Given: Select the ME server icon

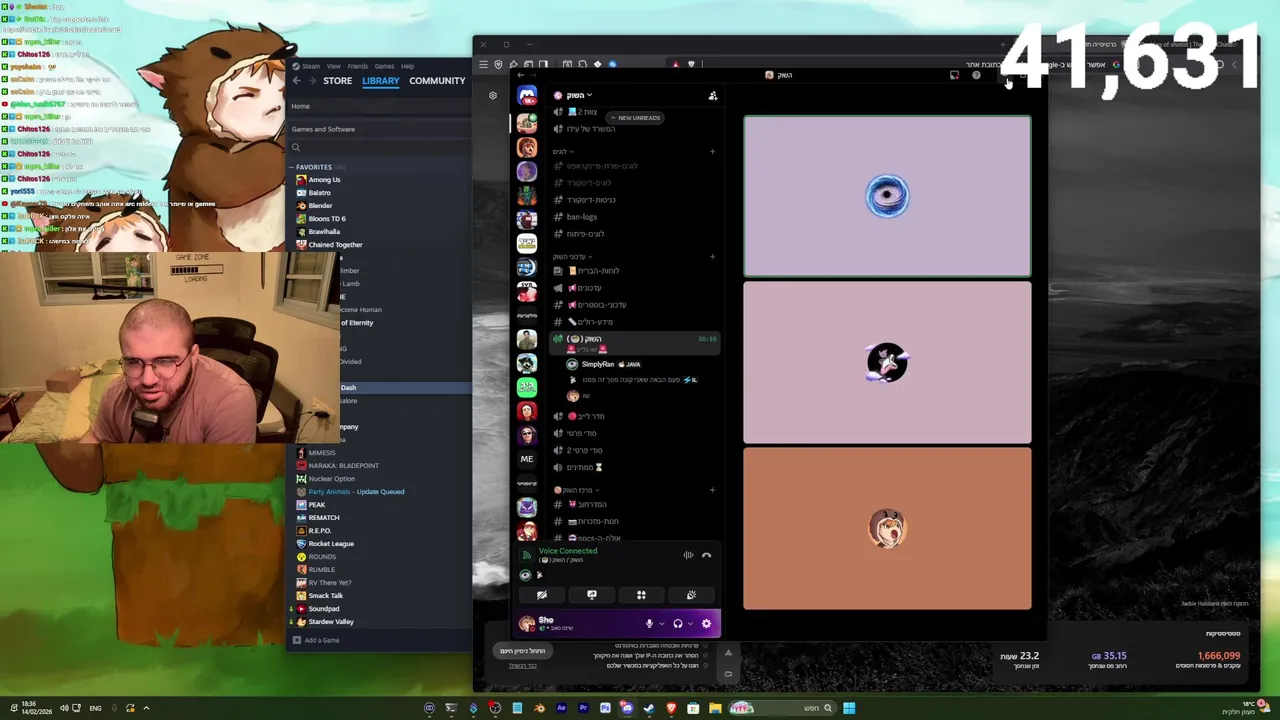Looking at the screenshot, I should (527, 459).
